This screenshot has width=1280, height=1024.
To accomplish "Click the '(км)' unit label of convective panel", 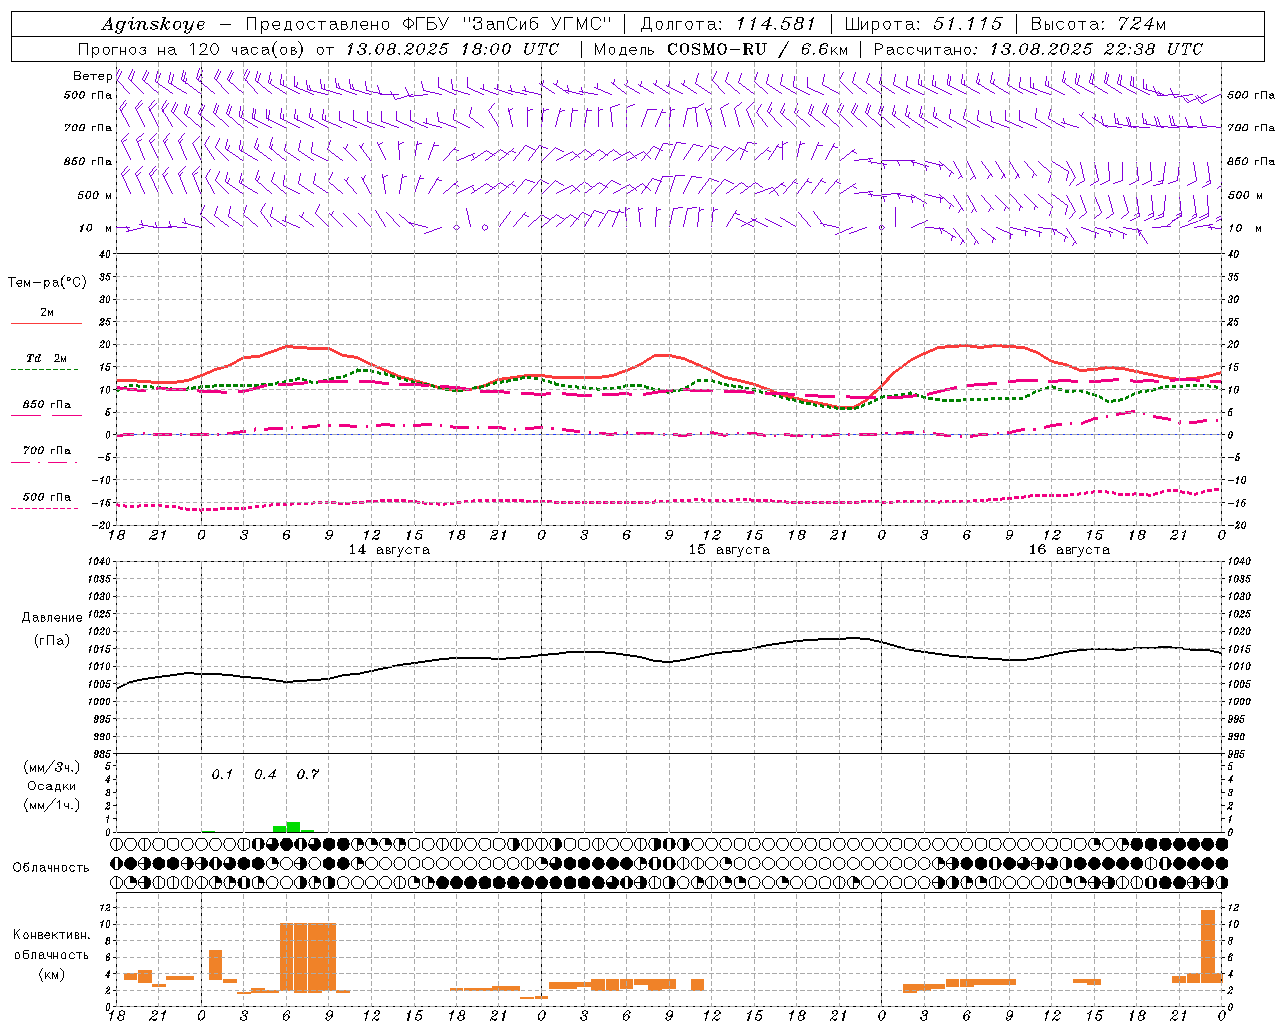I will coord(52,974).
